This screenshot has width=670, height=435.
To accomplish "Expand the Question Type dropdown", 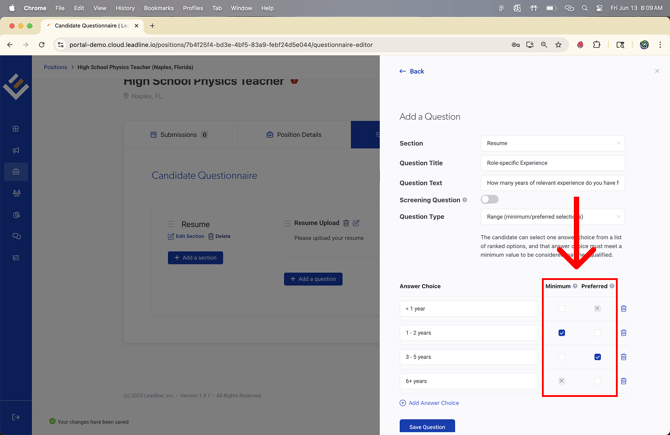I will pos(552,216).
